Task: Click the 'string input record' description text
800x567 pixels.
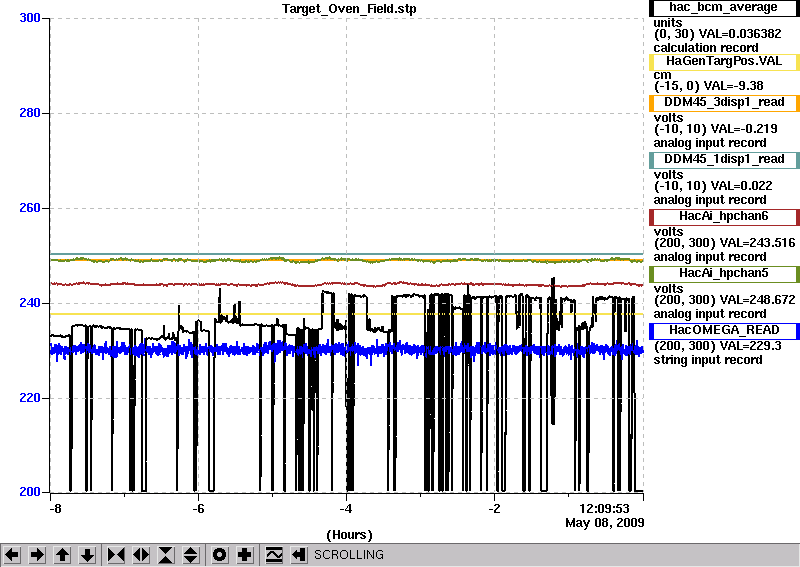Action: pos(708,360)
